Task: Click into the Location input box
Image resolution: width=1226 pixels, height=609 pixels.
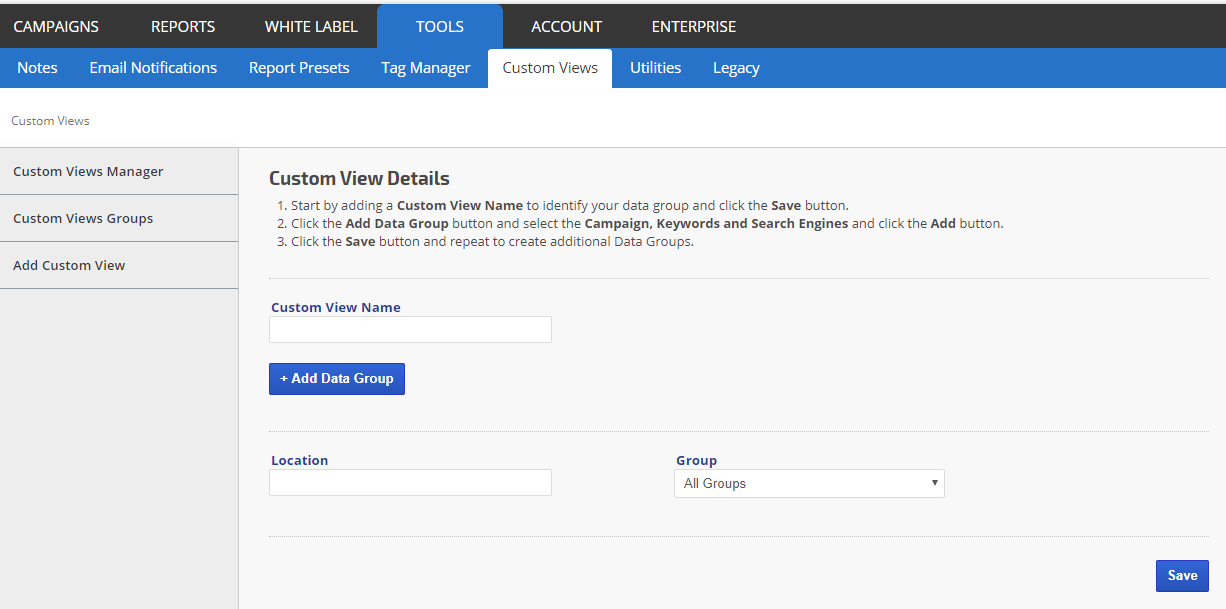Action: point(410,483)
